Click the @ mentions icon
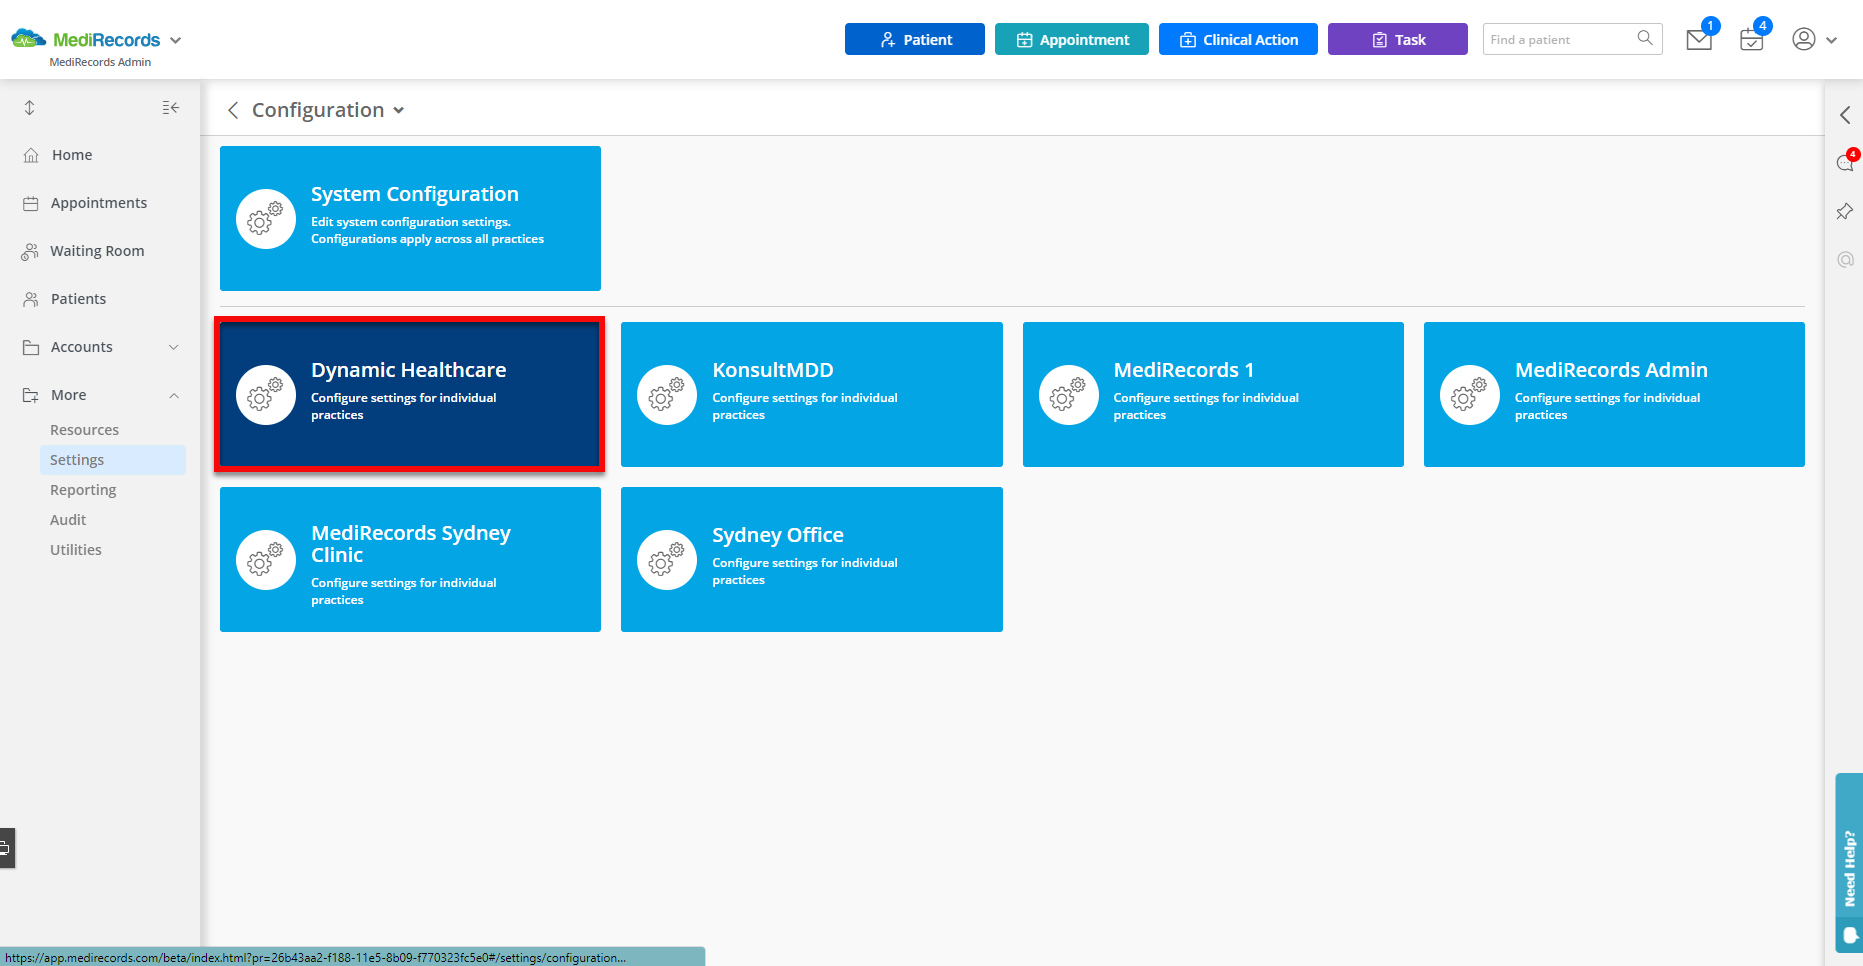This screenshot has height=966, width=1863. (x=1846, y=259)
